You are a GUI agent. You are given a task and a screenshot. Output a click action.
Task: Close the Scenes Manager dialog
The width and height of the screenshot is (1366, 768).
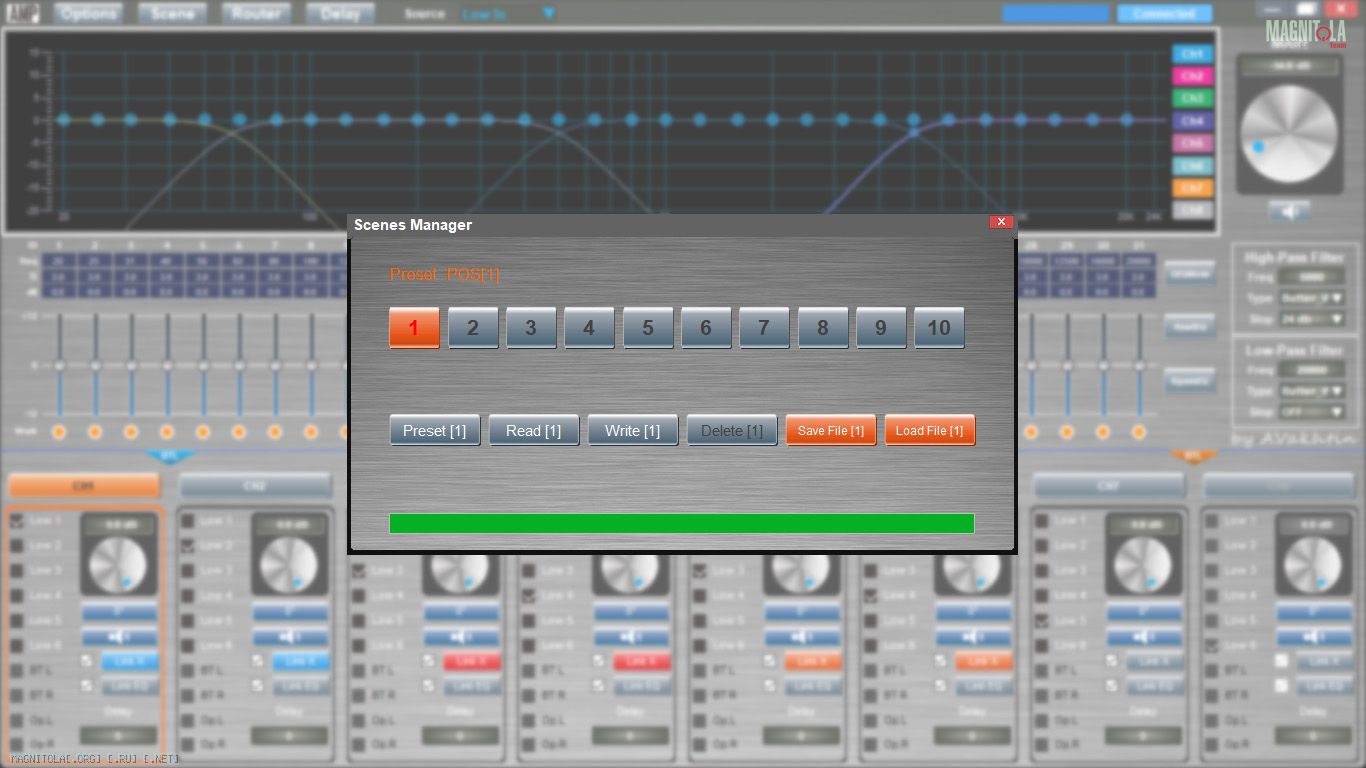click(1001, 222)
